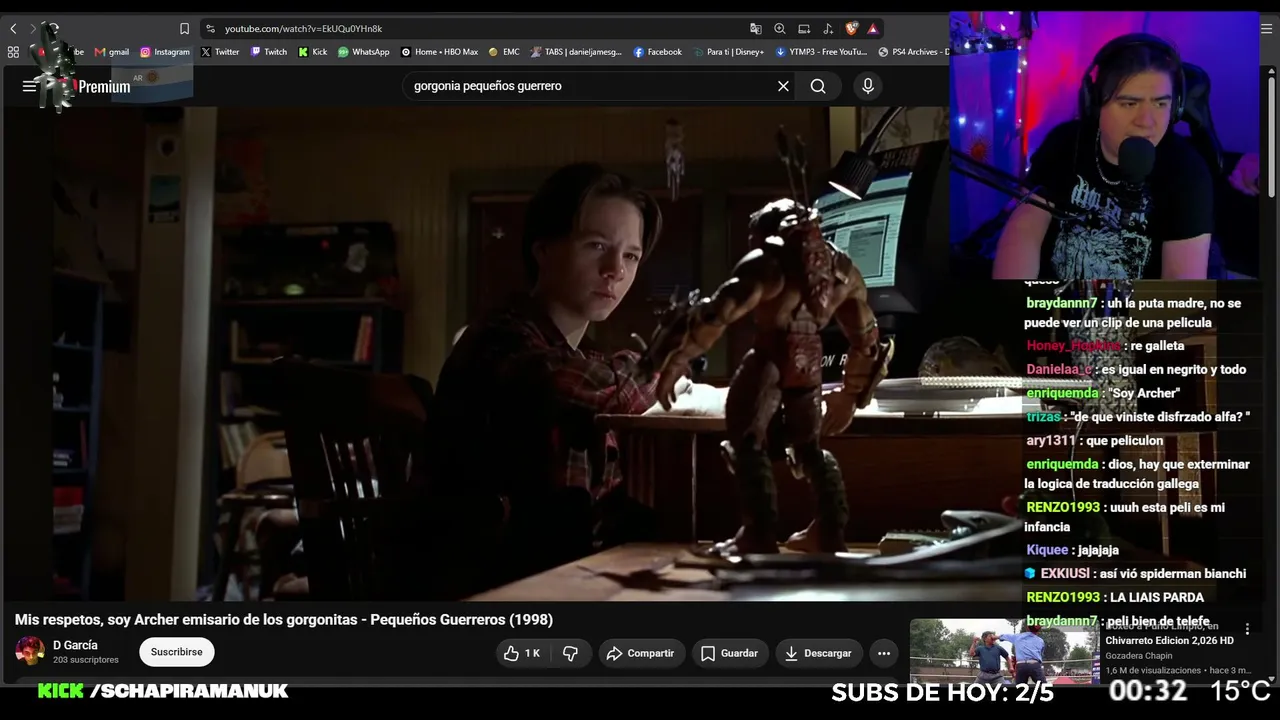Open the Instagram bookmark
Image resolution: width=1280 pixels, height=720 pixels.
coord(165,52)
